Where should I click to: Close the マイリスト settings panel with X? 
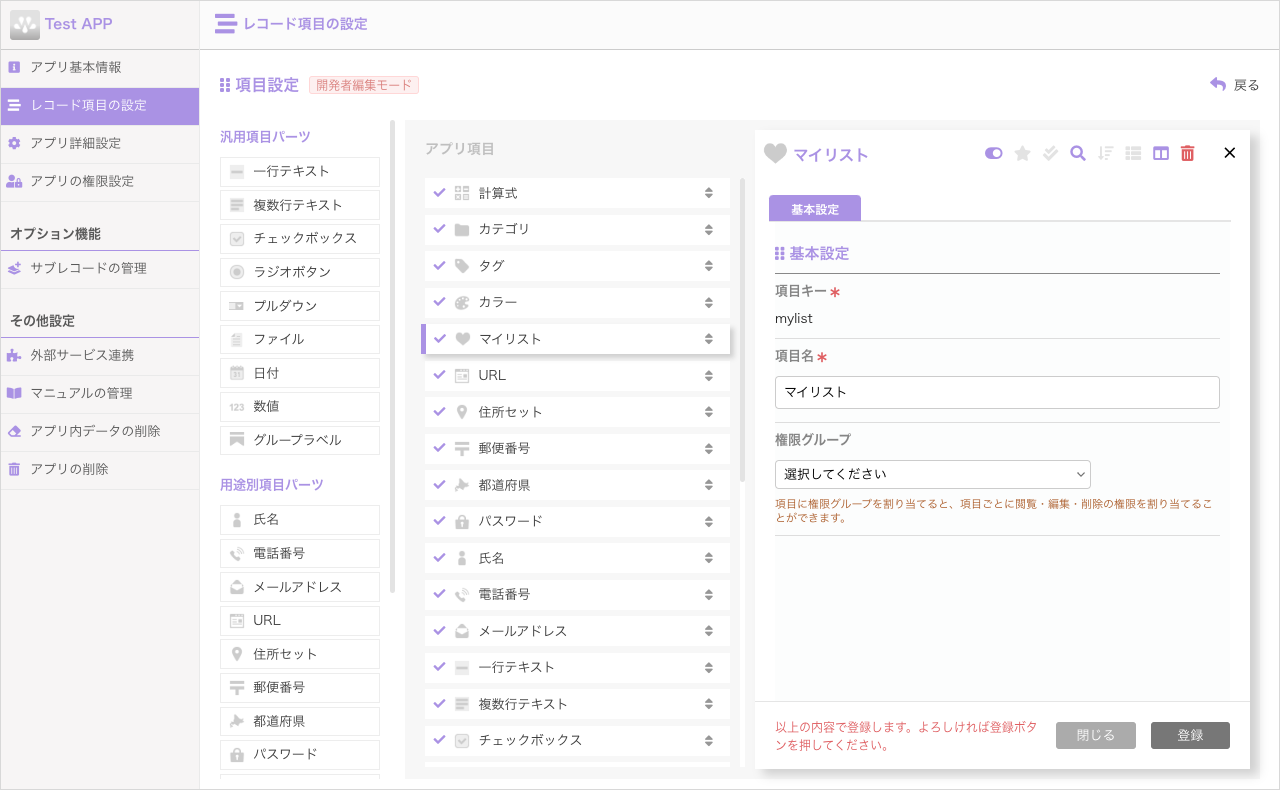coord(1230,153)
